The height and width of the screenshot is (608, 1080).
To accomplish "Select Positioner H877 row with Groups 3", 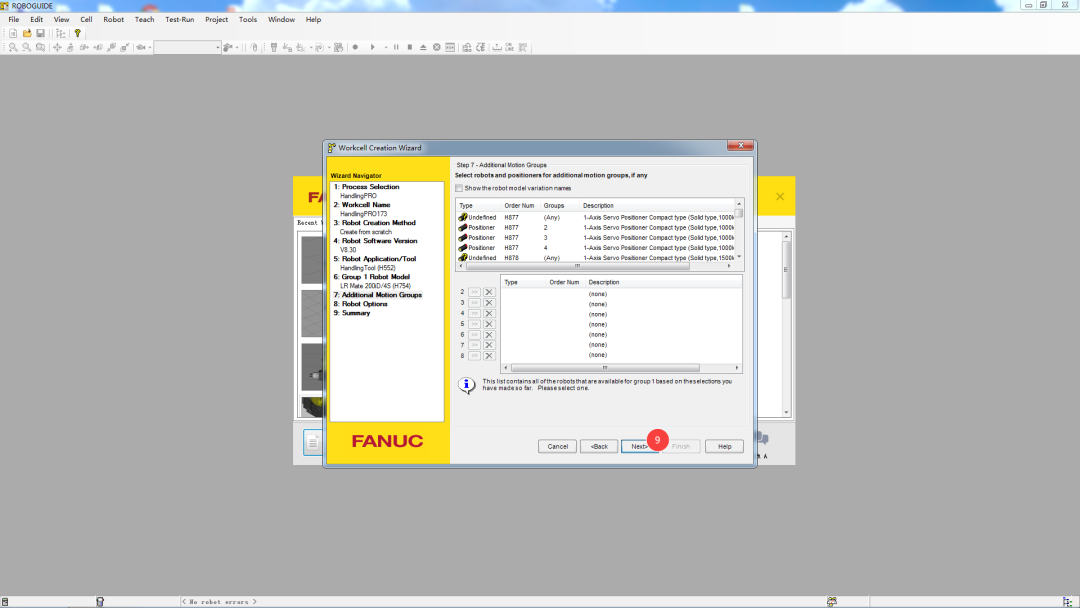I will [x=596, y=238].
